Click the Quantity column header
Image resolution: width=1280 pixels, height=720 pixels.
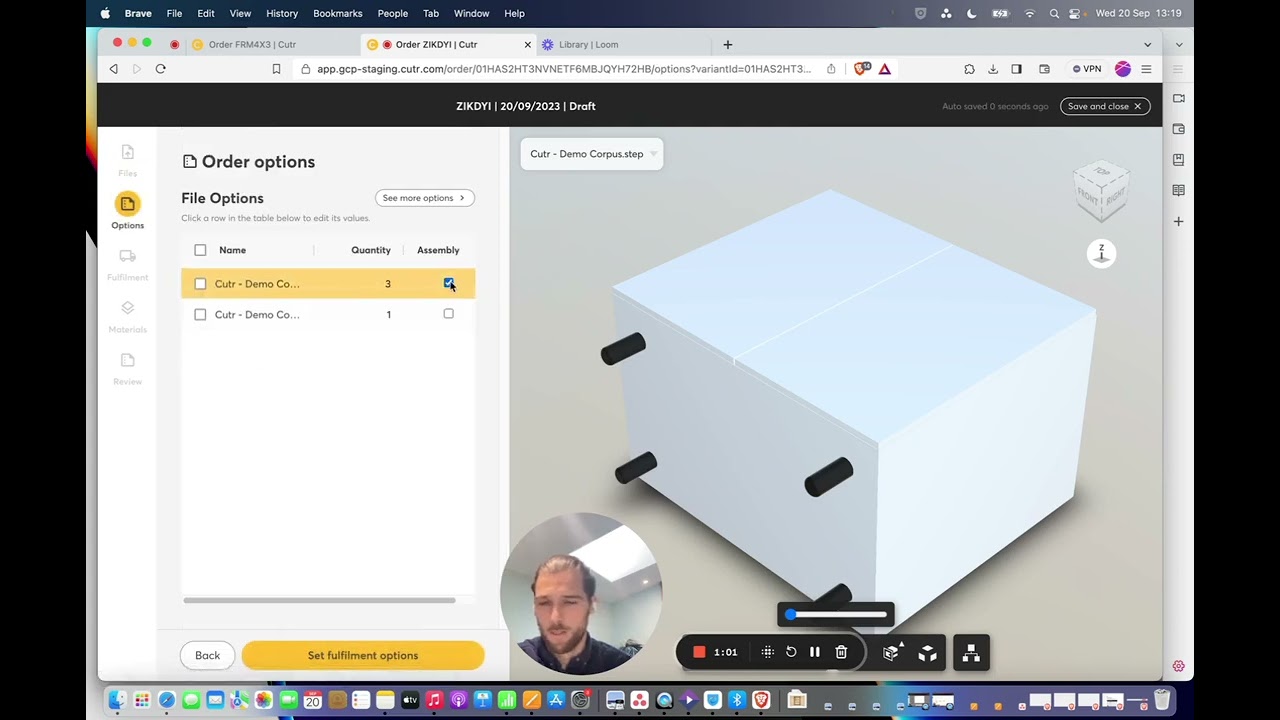tap(371, 250)
